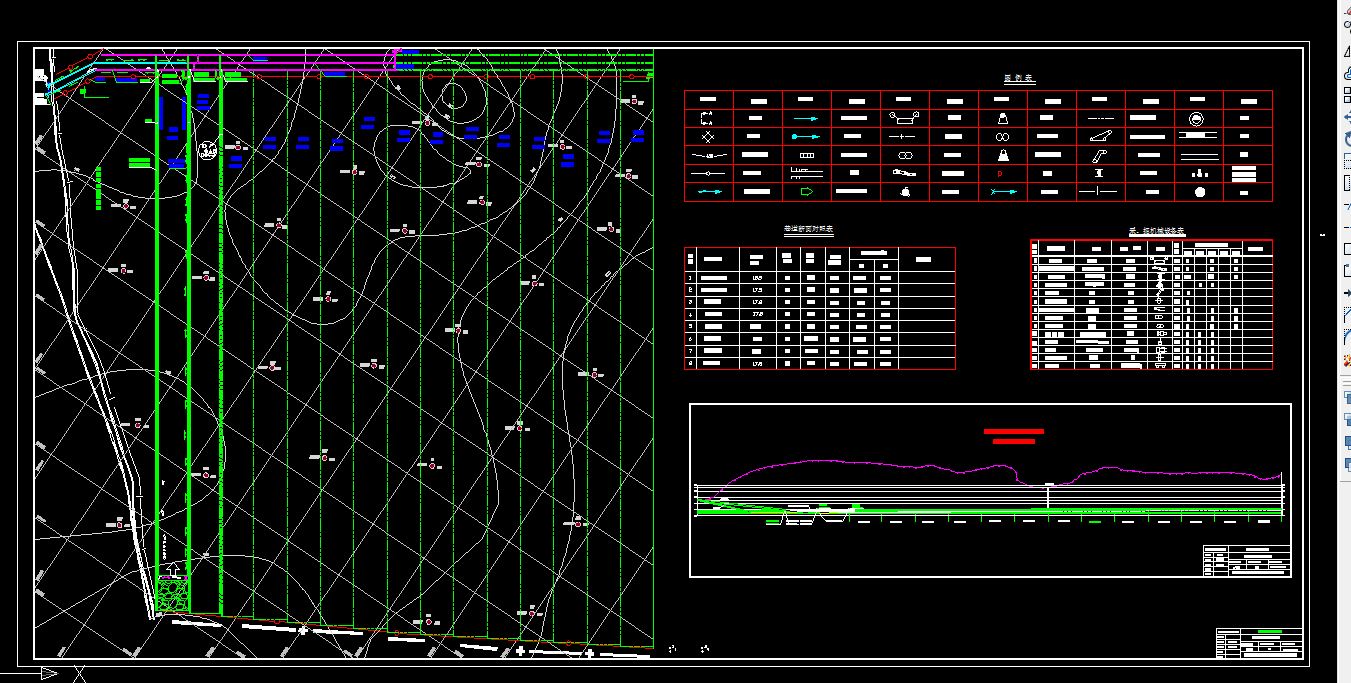The image size is (1351, 683).
Task: Select the title block in the sheet corner
Action: (x=1259, y=642)
